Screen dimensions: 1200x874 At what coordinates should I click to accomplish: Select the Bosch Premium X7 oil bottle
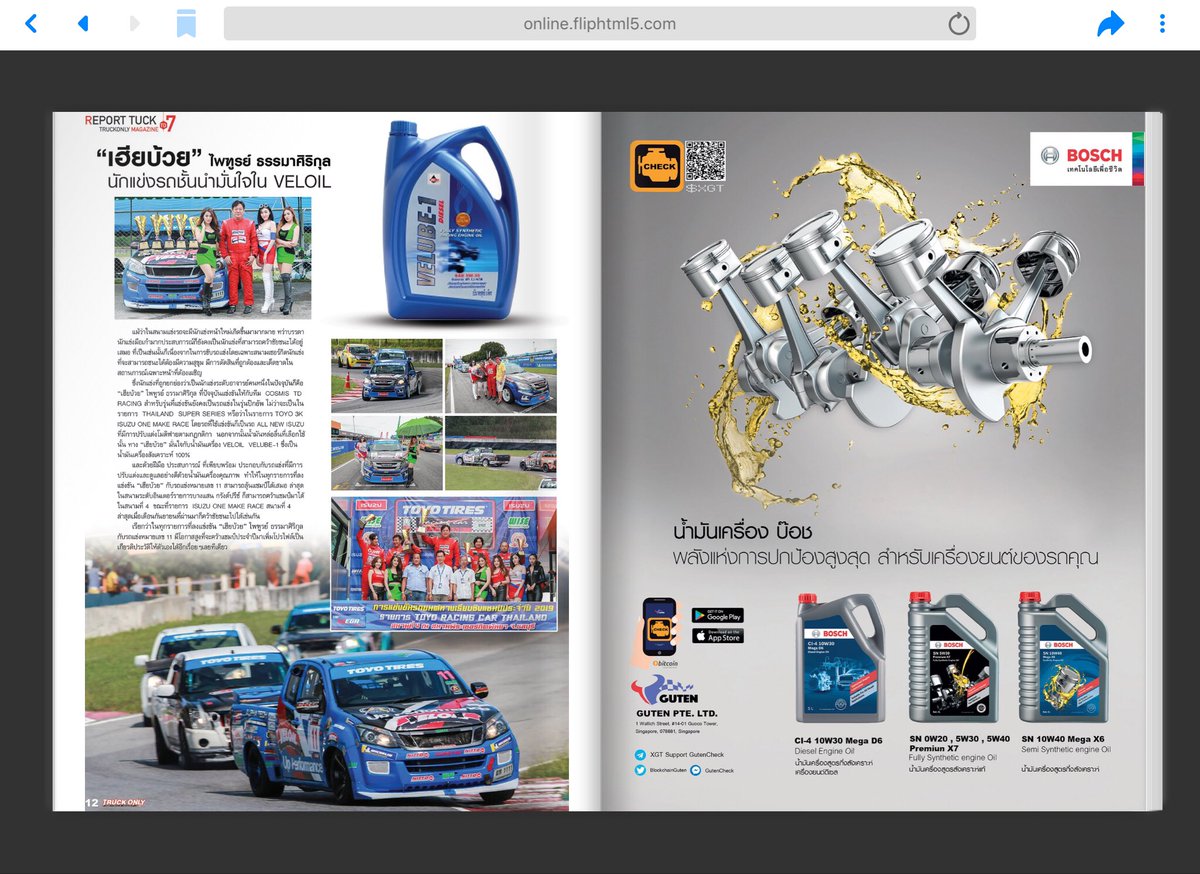(953, 657)
